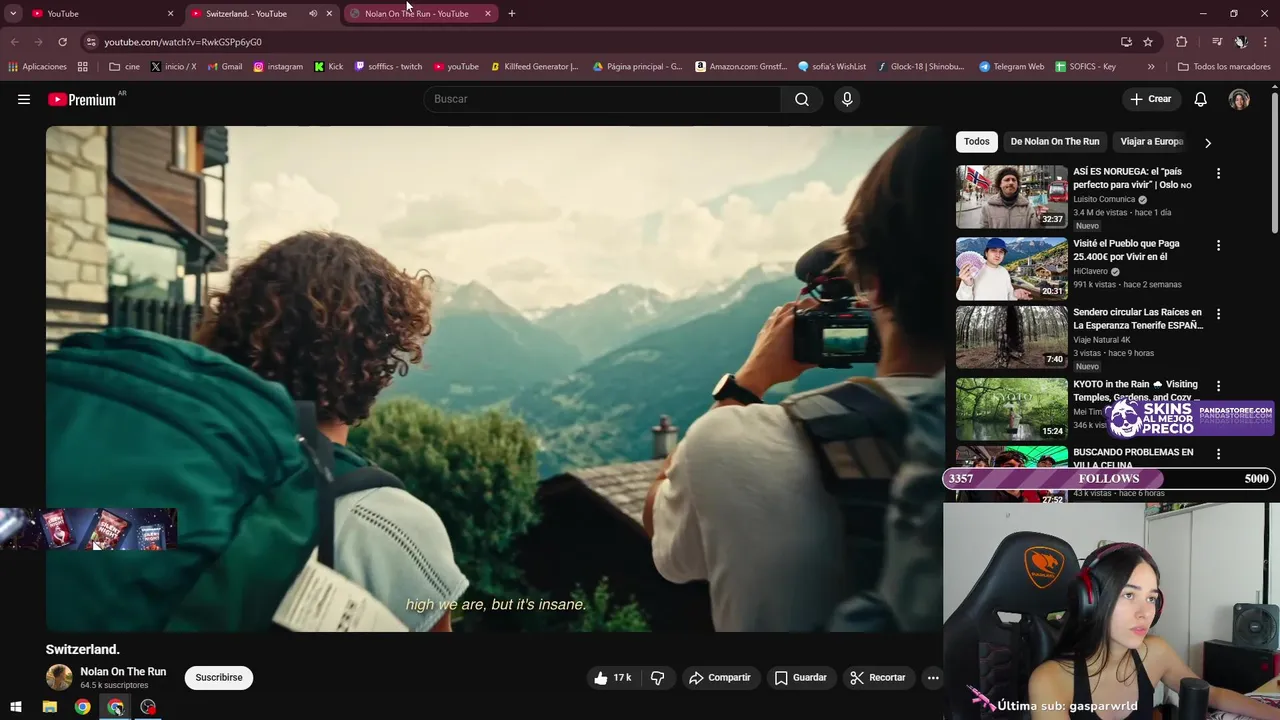The height and width of the screenshot is (720, 1280).
Task: Open the Nolan On The Run channel avatar
Action: 59,677
